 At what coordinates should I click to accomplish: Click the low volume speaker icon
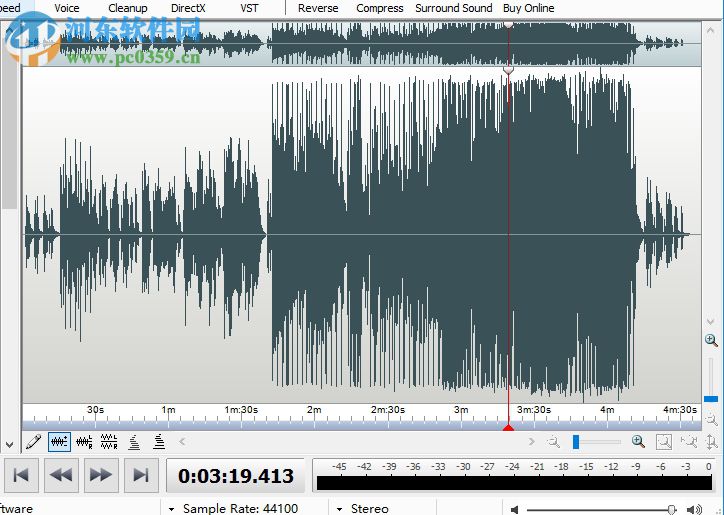pos(514,509)
